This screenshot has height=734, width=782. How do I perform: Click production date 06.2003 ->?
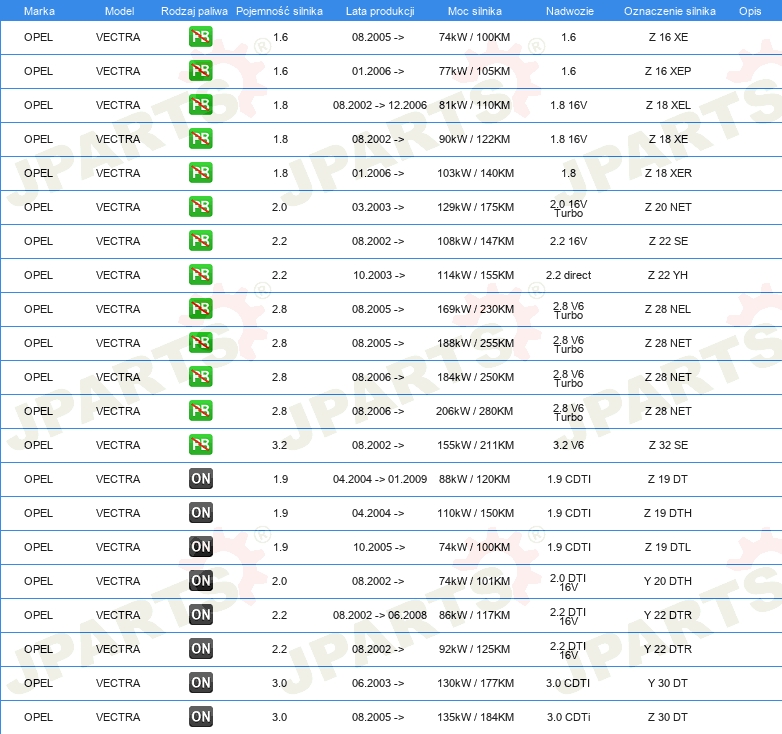click(378, 683)
